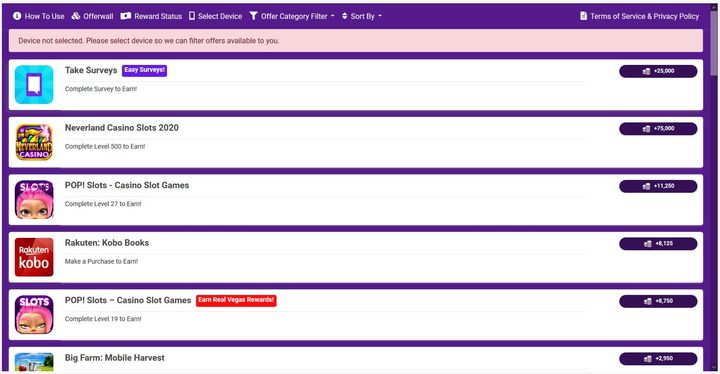Open the POP! Slots Level 19 icon
This screenshot has width=720, height=374.
[34, 314]
